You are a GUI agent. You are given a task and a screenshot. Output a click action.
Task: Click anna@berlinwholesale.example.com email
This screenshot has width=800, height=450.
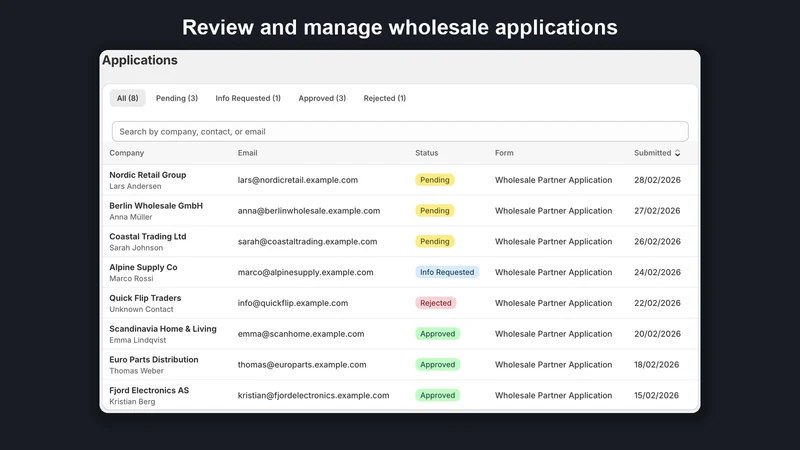tap(309, 211)
